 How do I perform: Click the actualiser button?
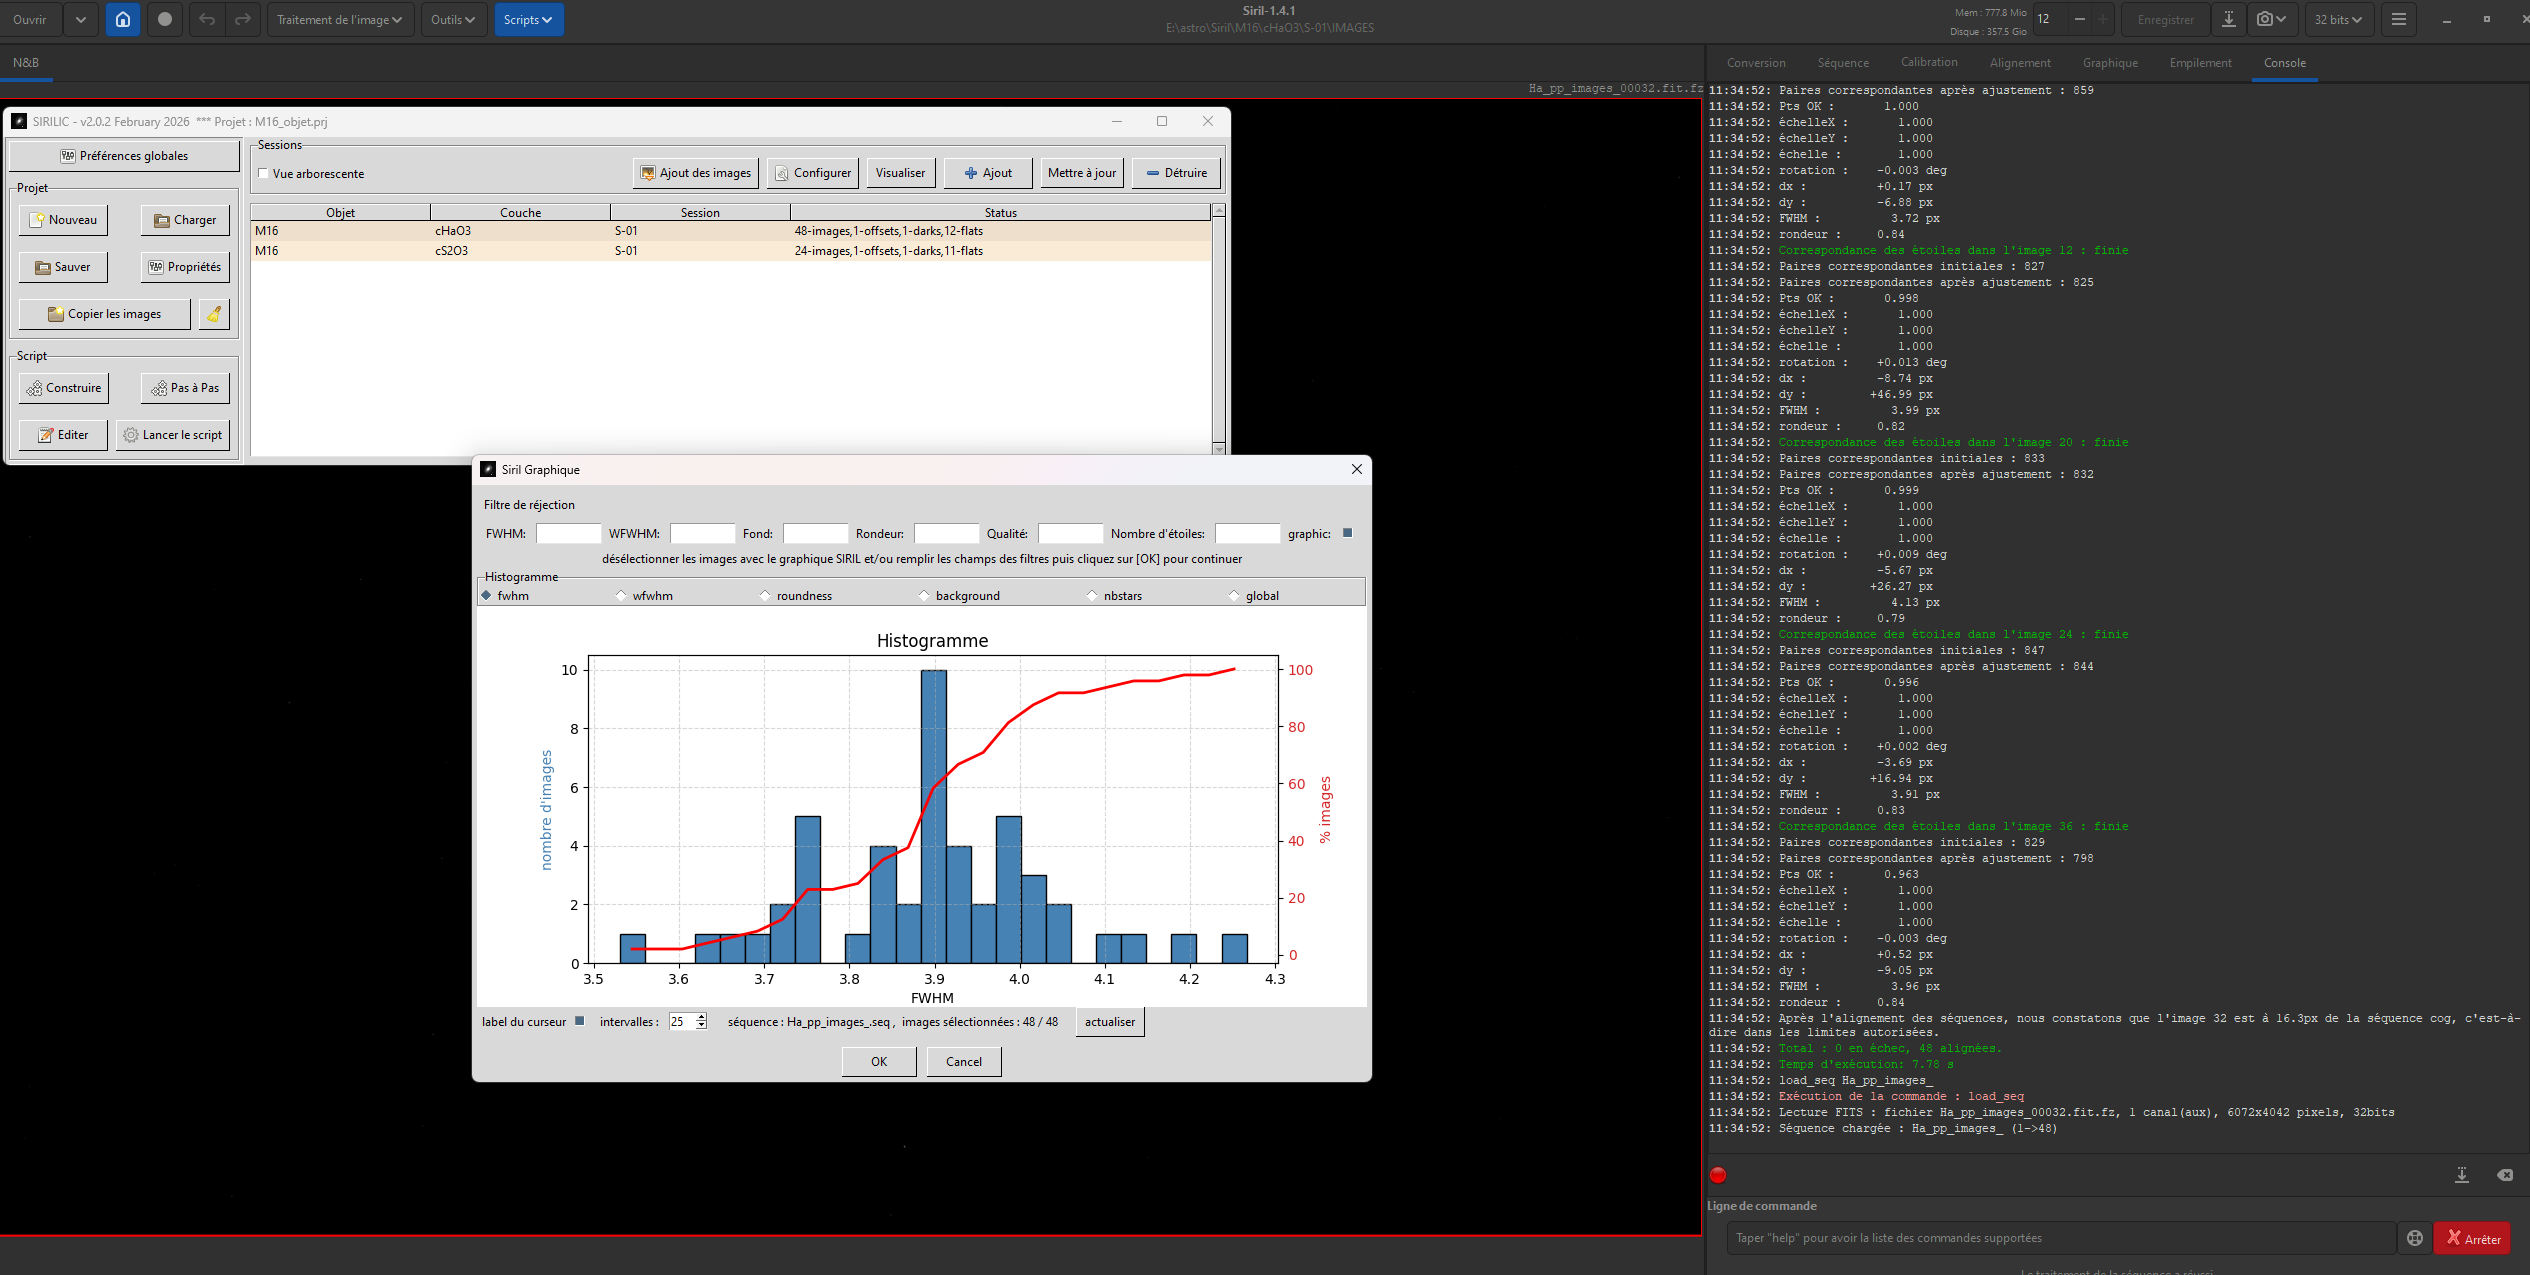tap(1109, 1022)
